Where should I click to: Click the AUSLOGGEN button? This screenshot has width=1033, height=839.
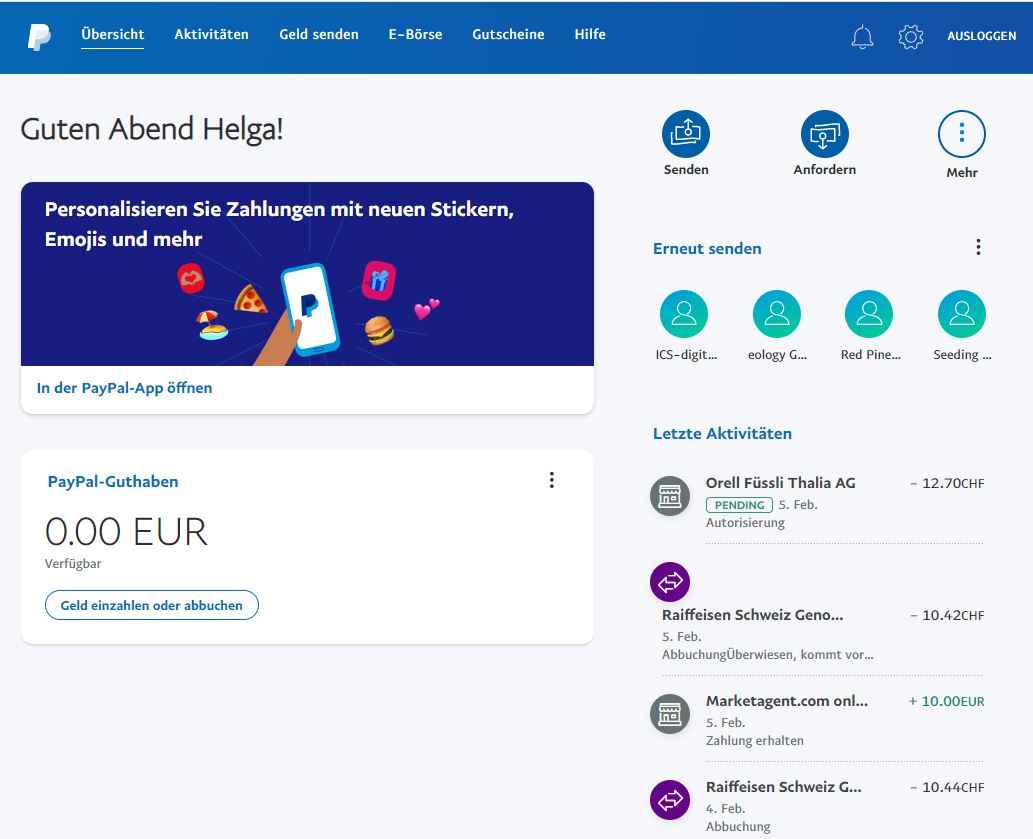click(982, 36)
